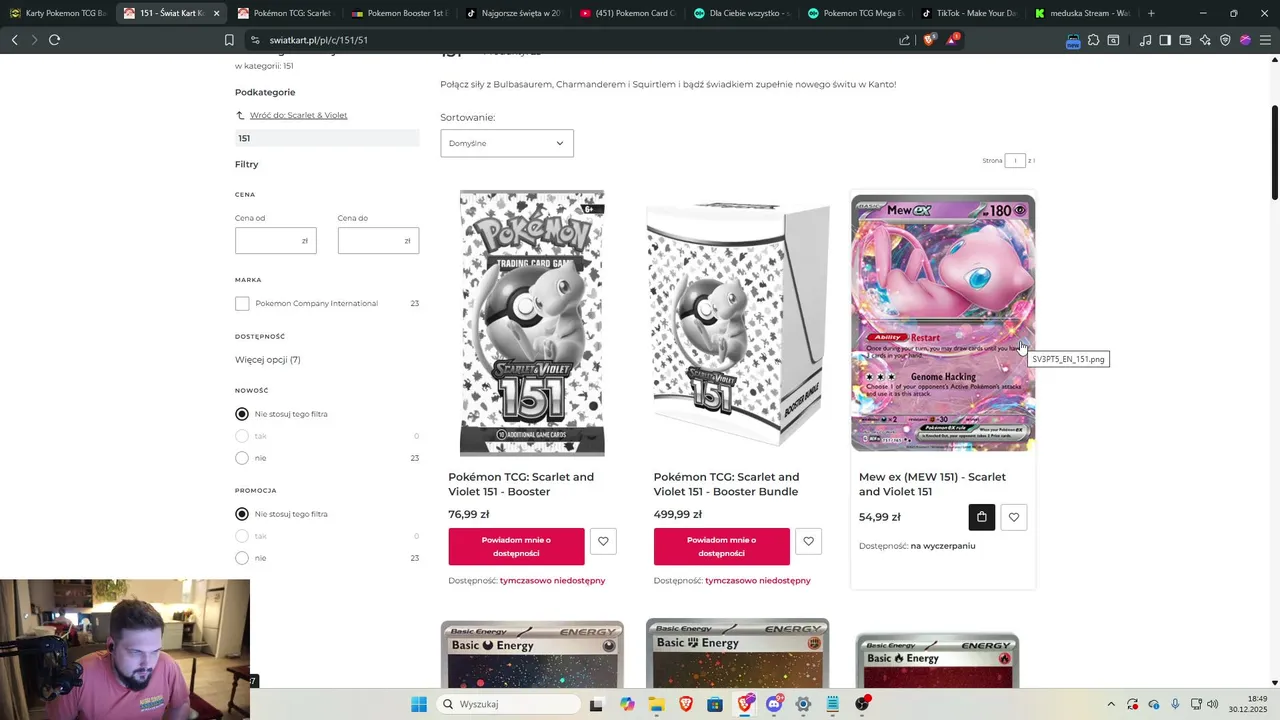Expand 'Więcej opcji (7)' availability filter
Screen dimensions: 1280x720
tap(268, 360)
